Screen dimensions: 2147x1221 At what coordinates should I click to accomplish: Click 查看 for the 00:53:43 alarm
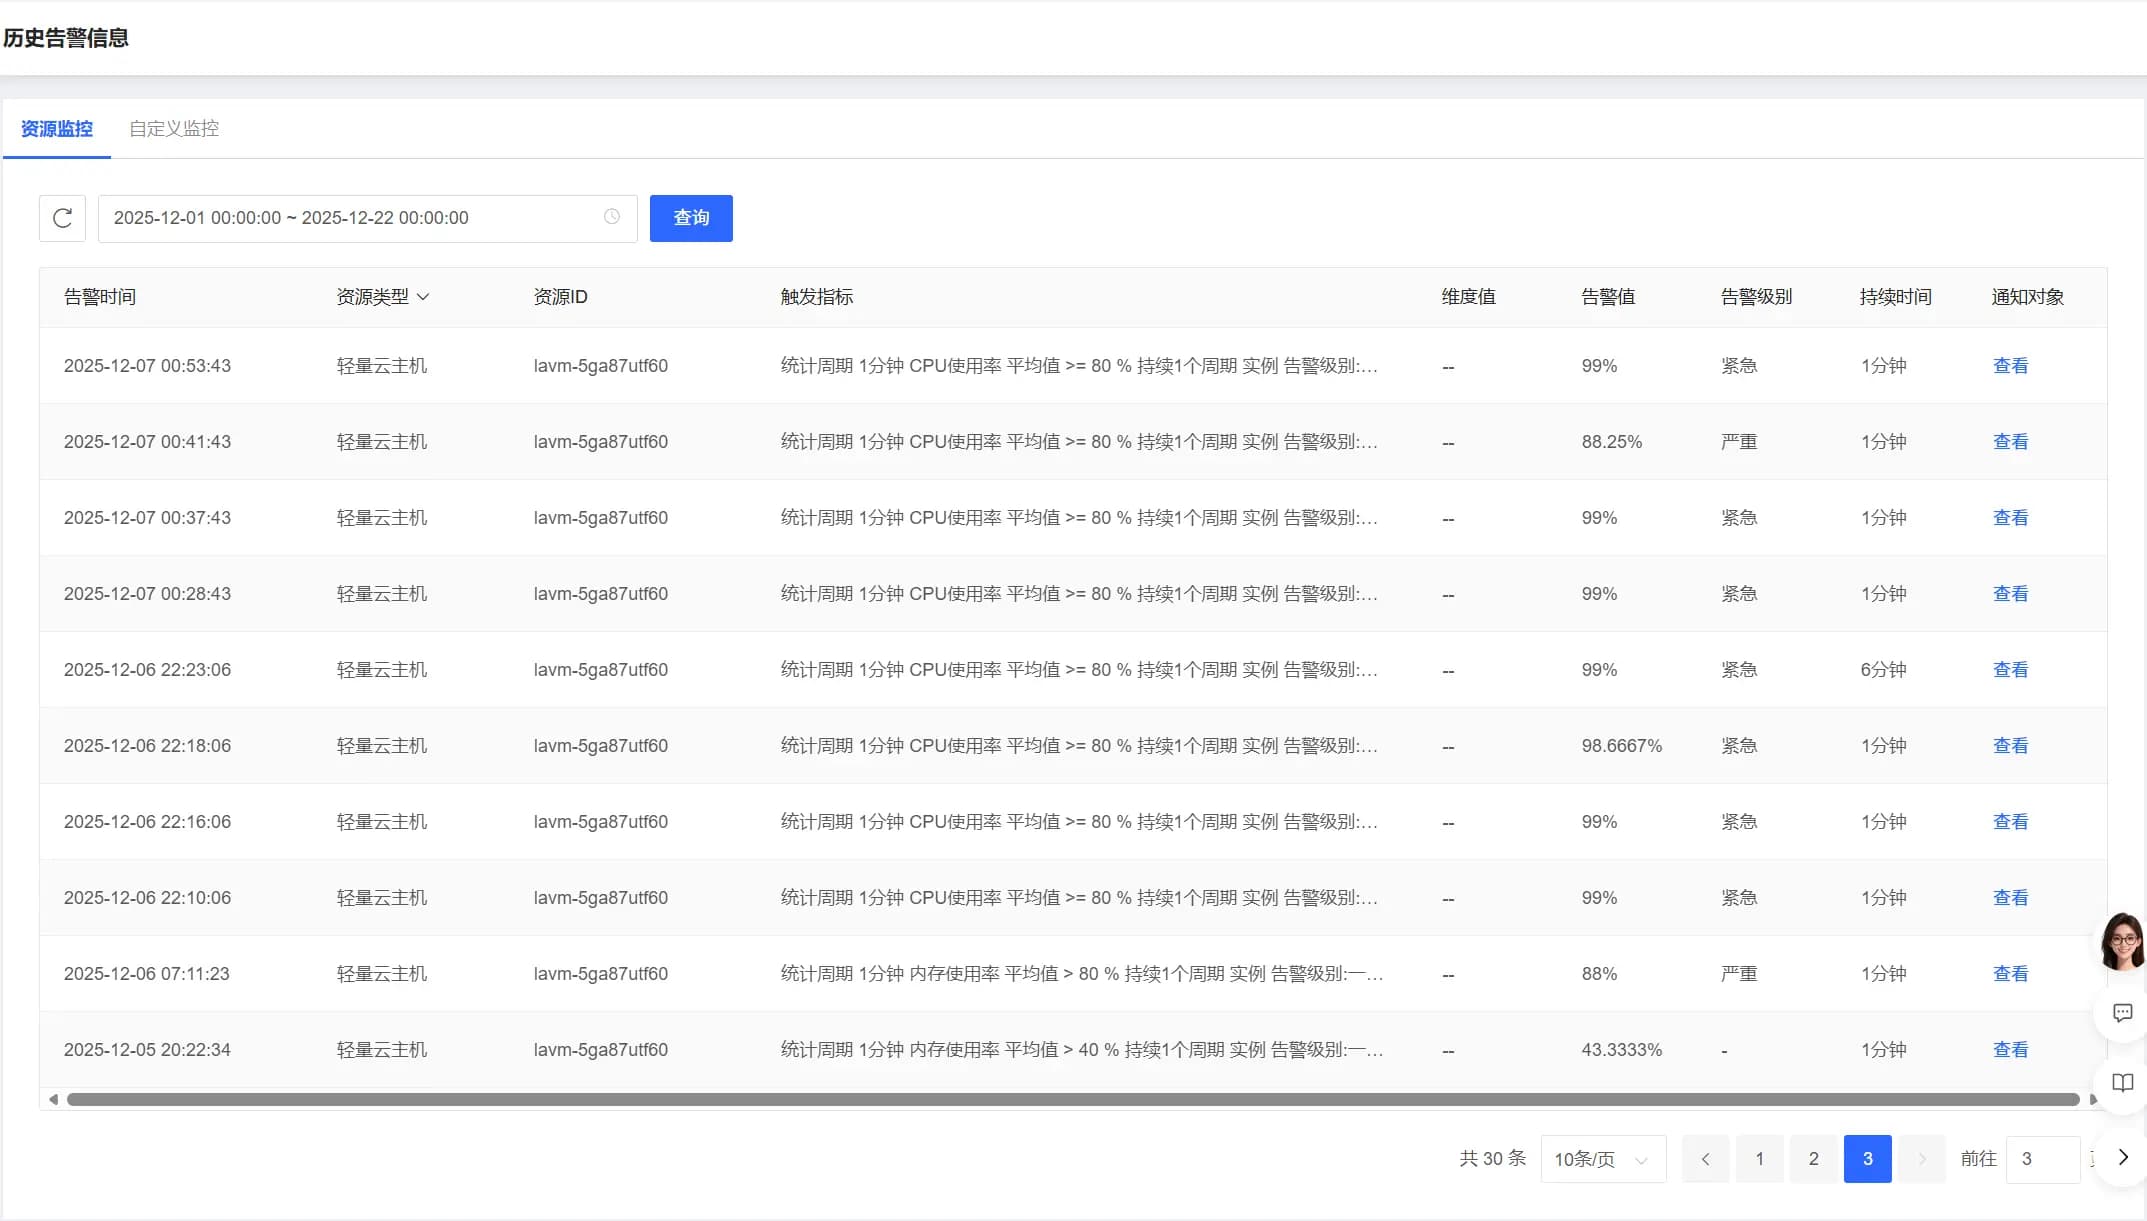click(2010, 366)
